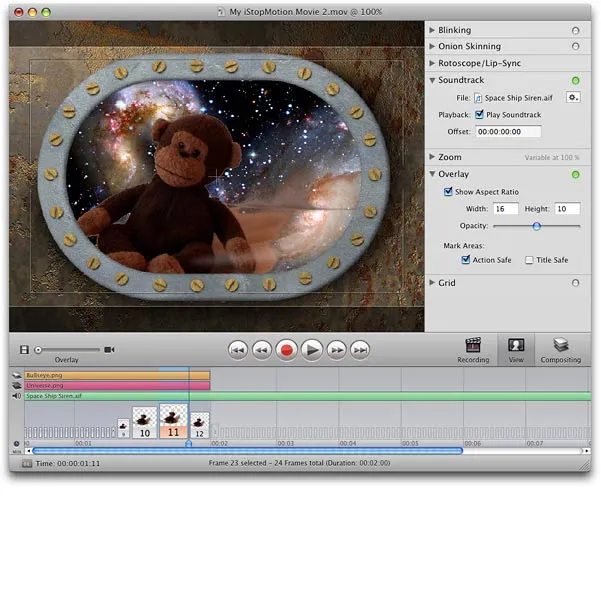
Task: Click the soundtrack Offset field
Action: click(508, 131)
